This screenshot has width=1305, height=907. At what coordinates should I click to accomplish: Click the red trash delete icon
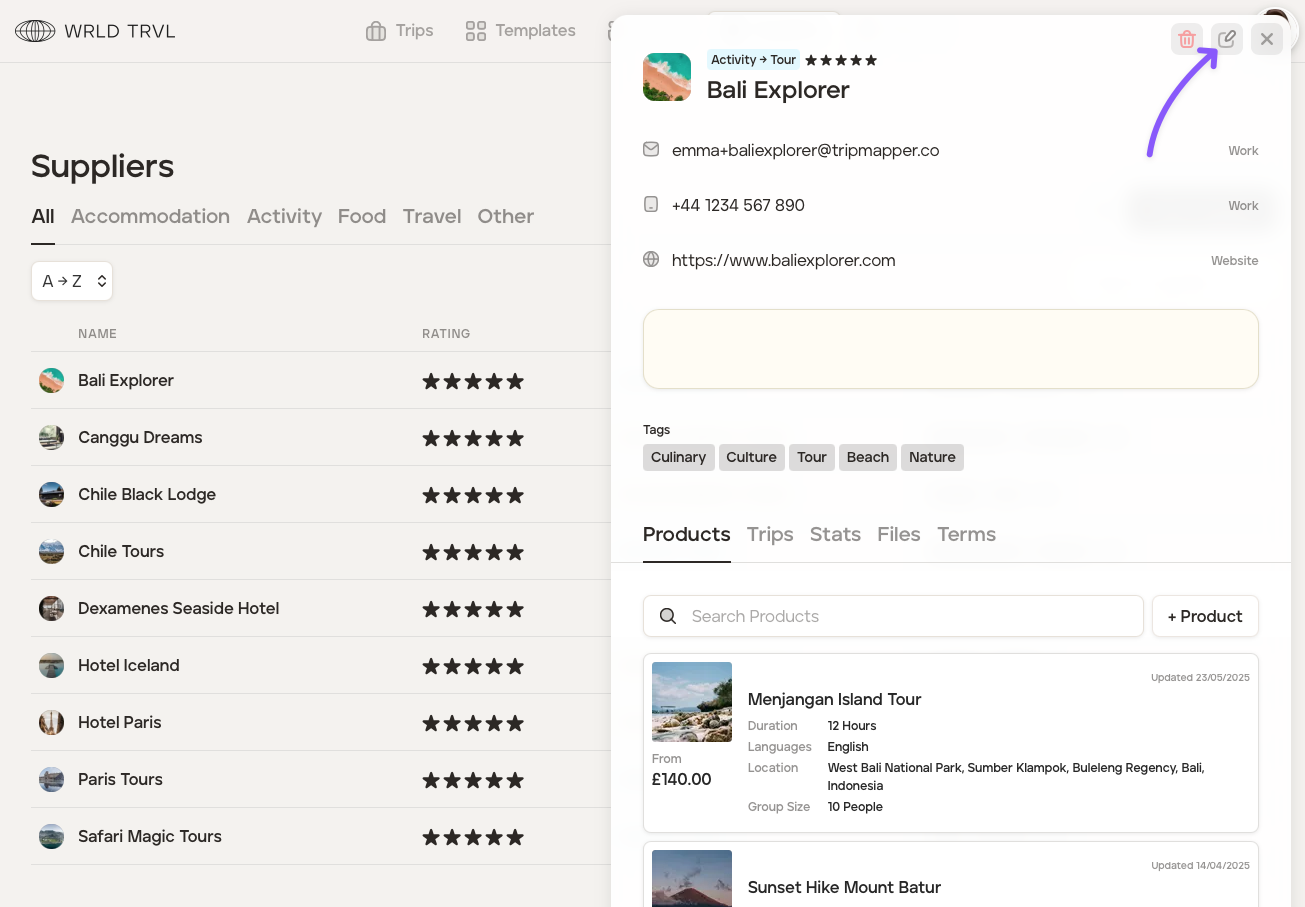(1187, 39)
